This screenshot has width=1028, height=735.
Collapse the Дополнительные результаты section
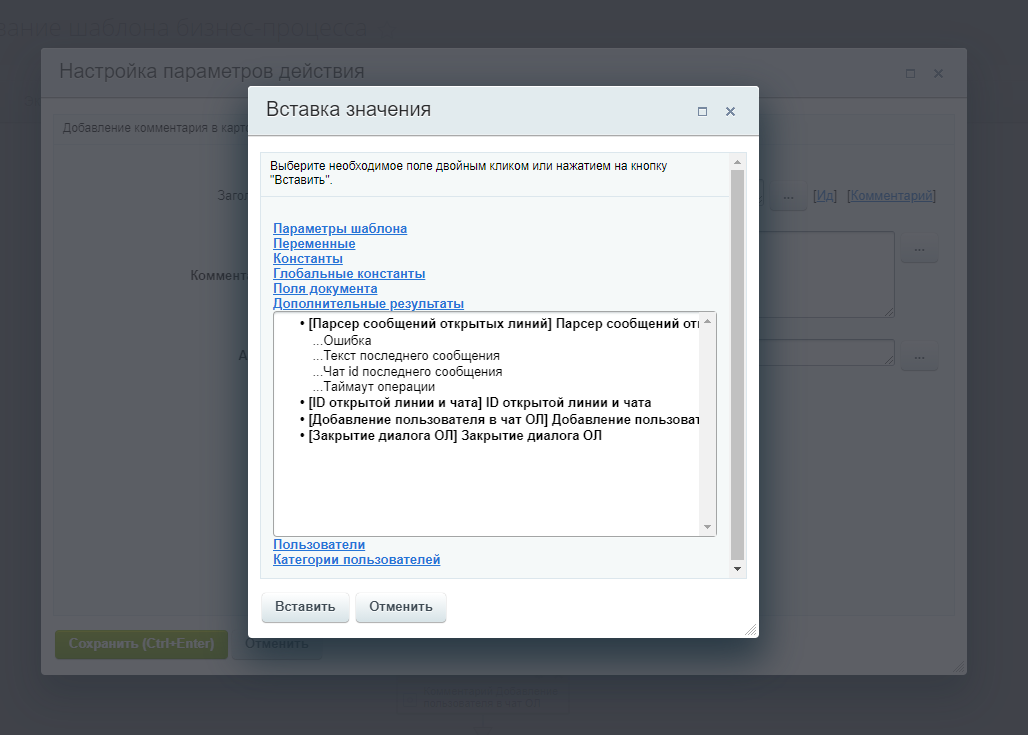pyautogui.click(x=368, y=304)
